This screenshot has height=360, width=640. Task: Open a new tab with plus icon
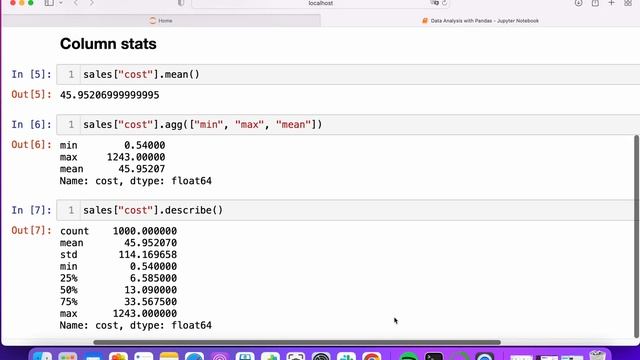pyautogui.click(x=611, y=3)
